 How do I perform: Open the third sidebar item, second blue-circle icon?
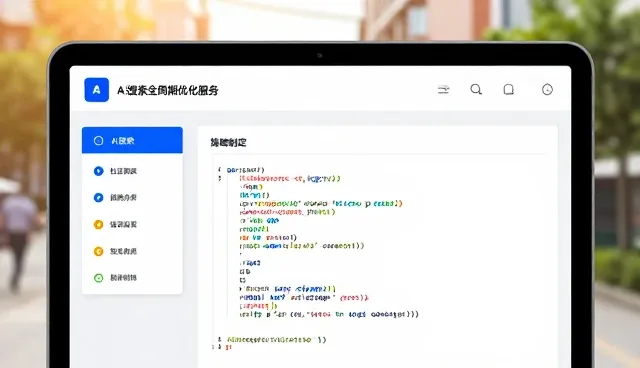pos(132,197)
